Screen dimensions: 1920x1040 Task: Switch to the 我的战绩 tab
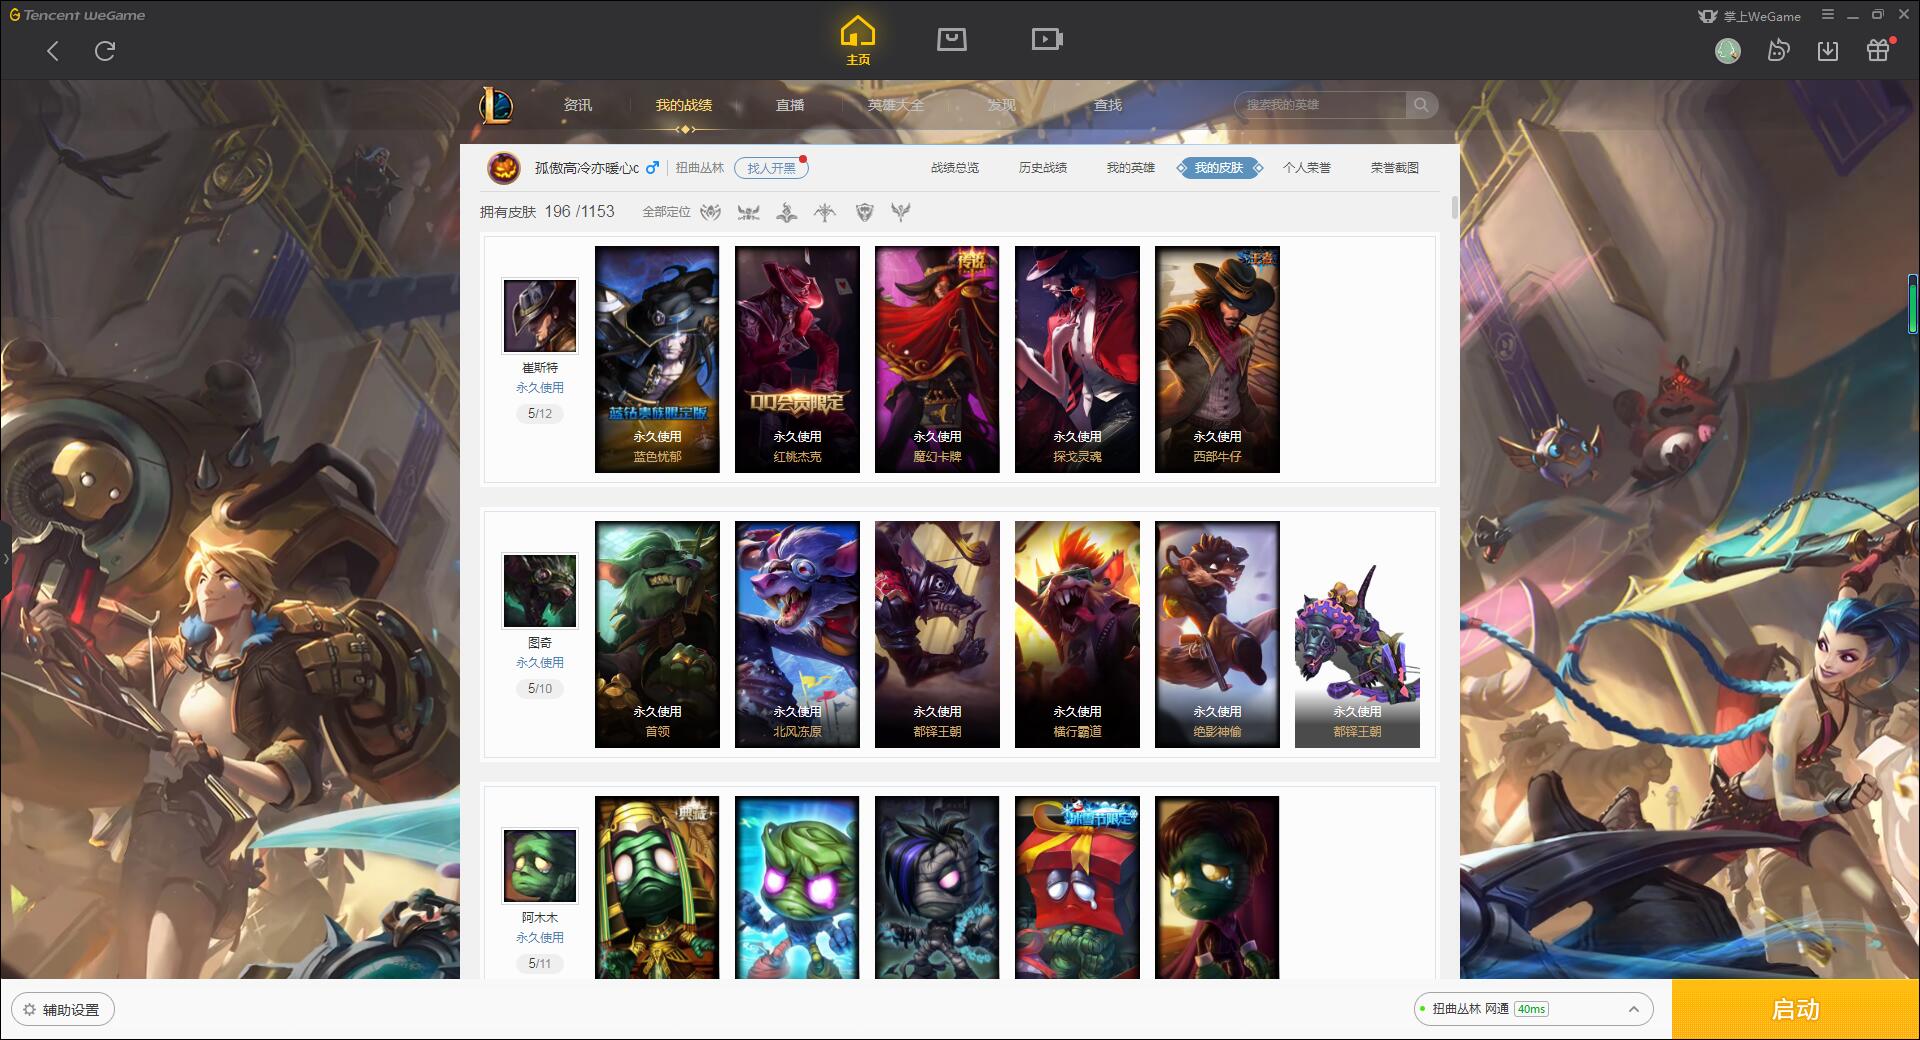pos(683,105)
